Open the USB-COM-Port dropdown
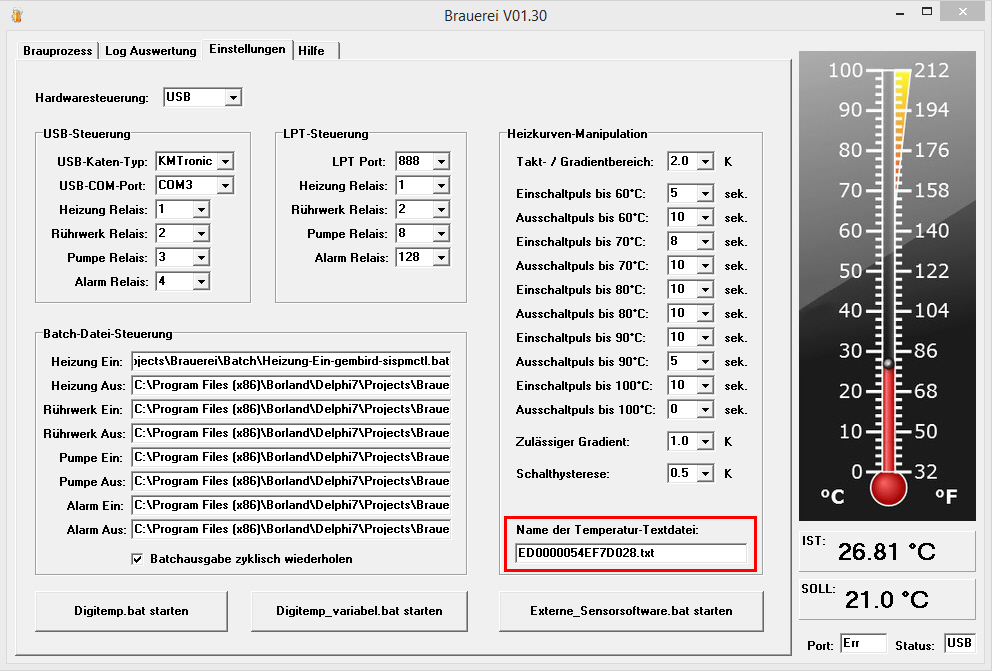This screenshot has width=992, height=671. [225, 186]
